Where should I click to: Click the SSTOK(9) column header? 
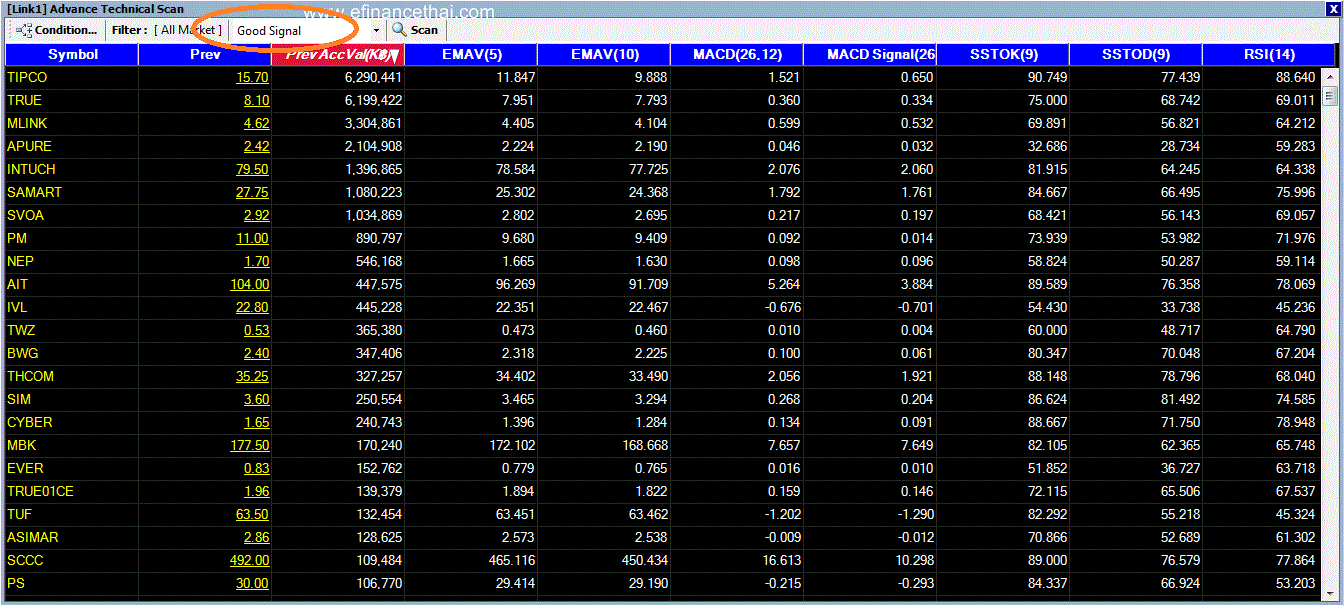click(x=1003, y=54)
